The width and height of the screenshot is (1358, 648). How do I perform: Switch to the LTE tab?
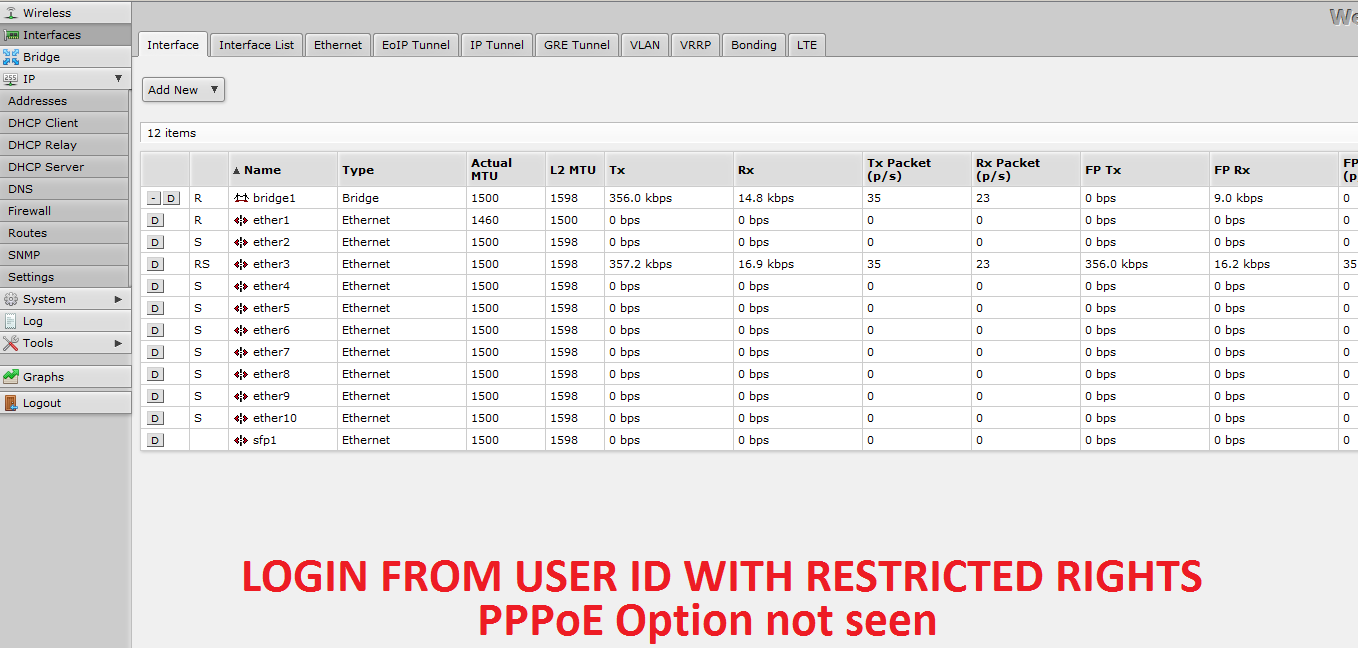click(x=807, y=45)
